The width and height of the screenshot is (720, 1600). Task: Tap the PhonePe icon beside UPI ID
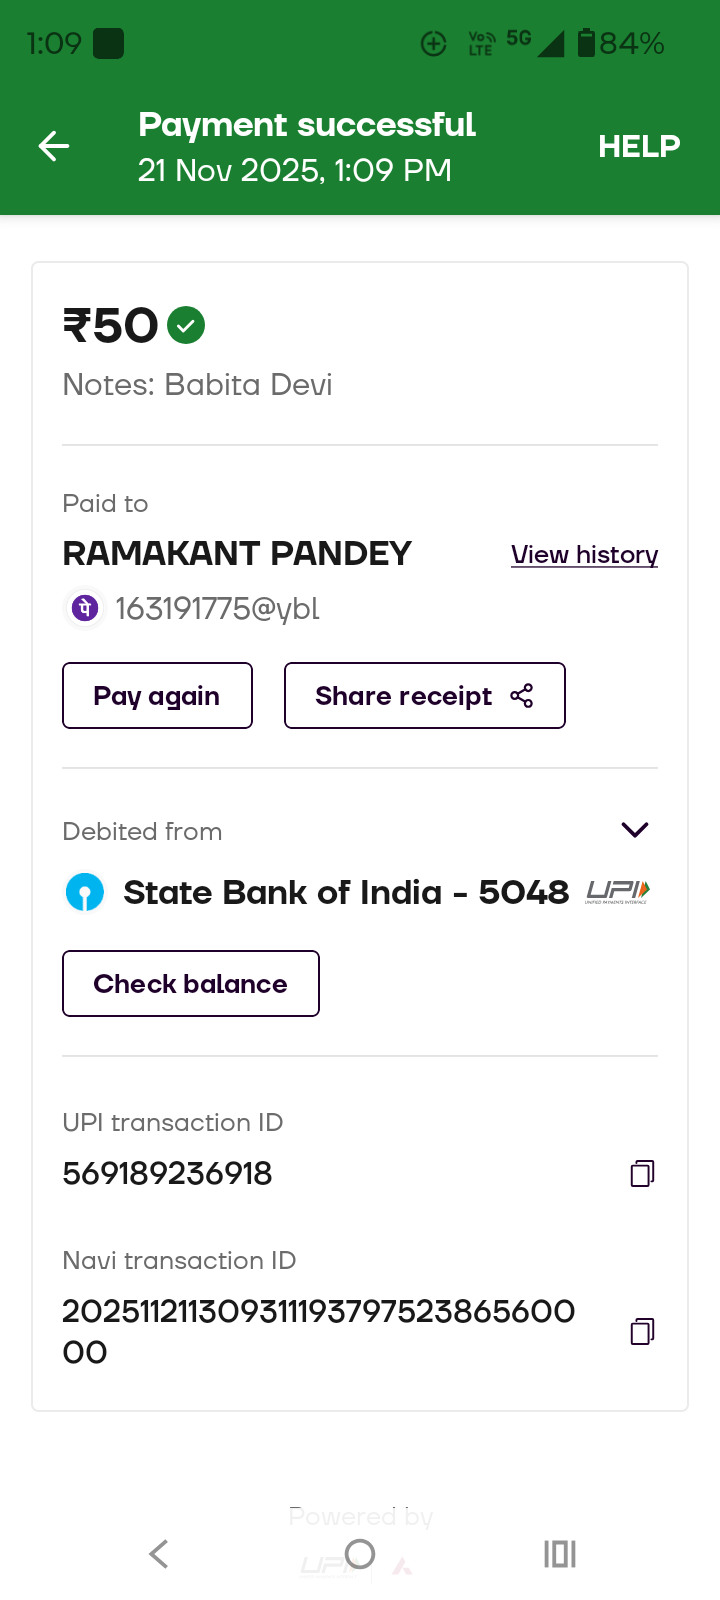[x=85, y=608]
